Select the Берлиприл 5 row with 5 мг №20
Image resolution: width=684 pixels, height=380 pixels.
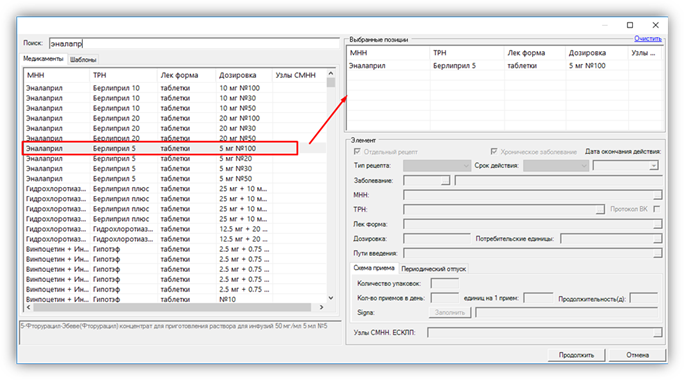(175, 158)
